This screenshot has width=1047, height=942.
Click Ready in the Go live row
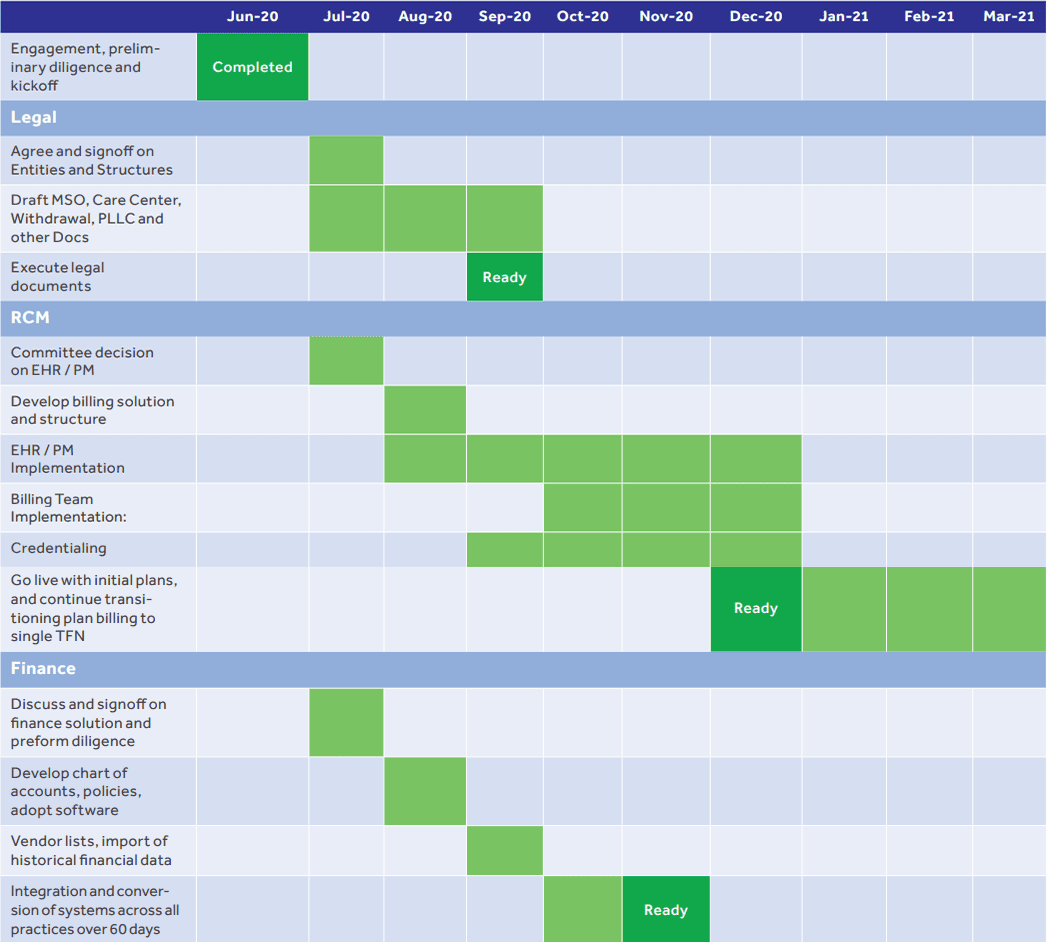tap(756, 608)
